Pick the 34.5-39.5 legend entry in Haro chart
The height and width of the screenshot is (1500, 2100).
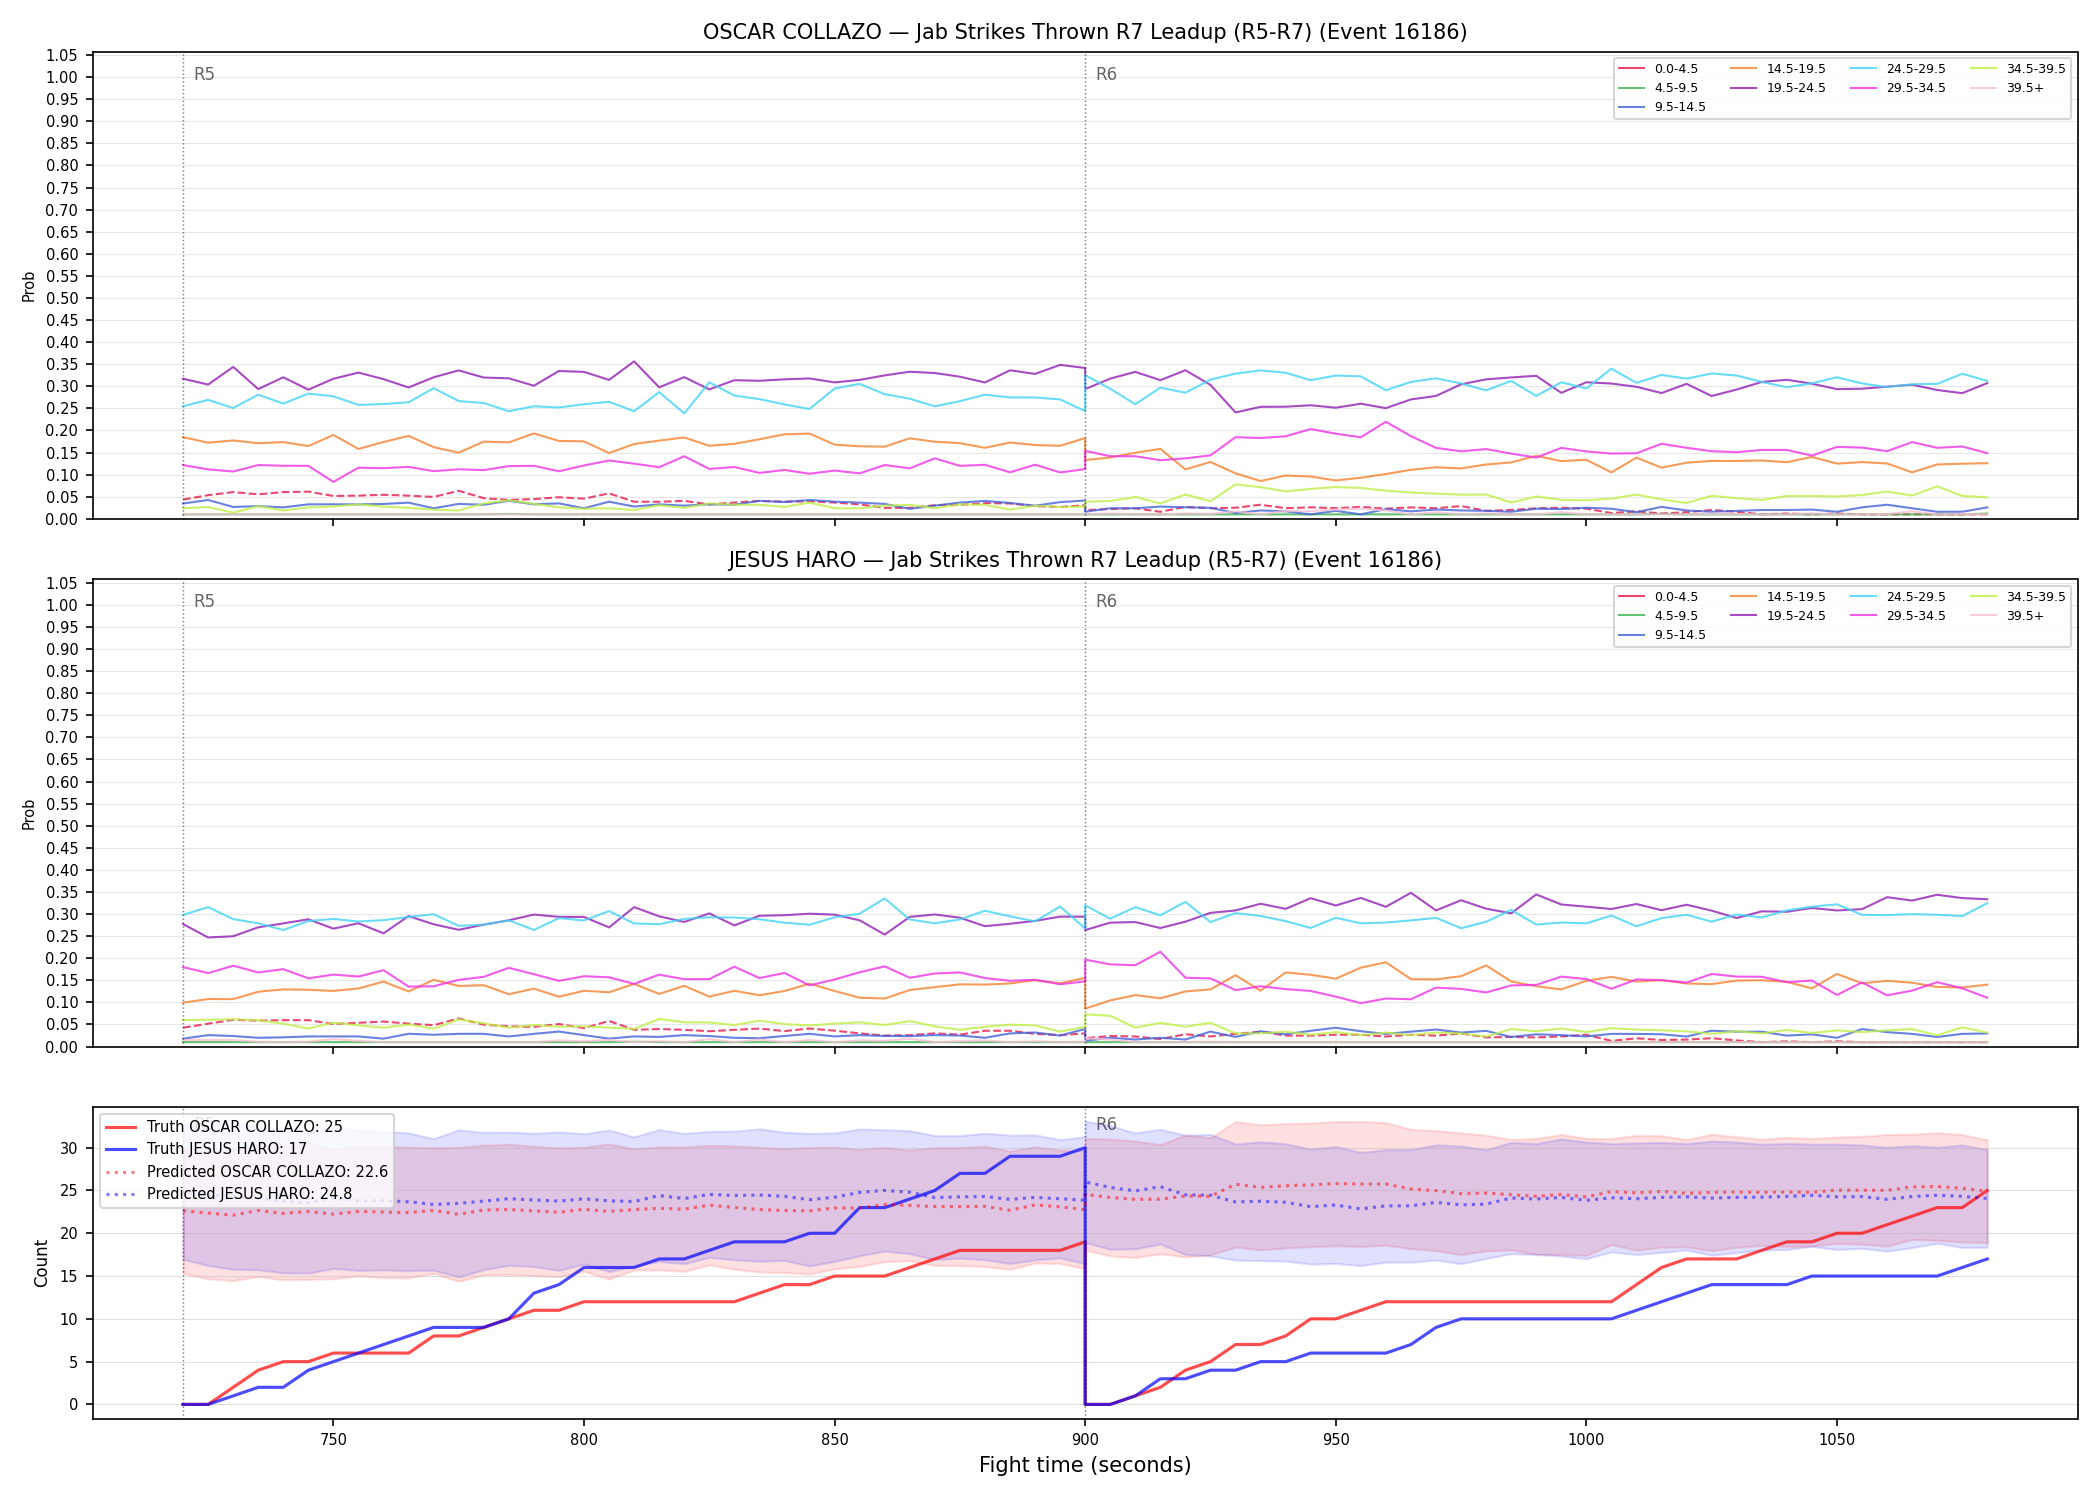pos(2018,597)
